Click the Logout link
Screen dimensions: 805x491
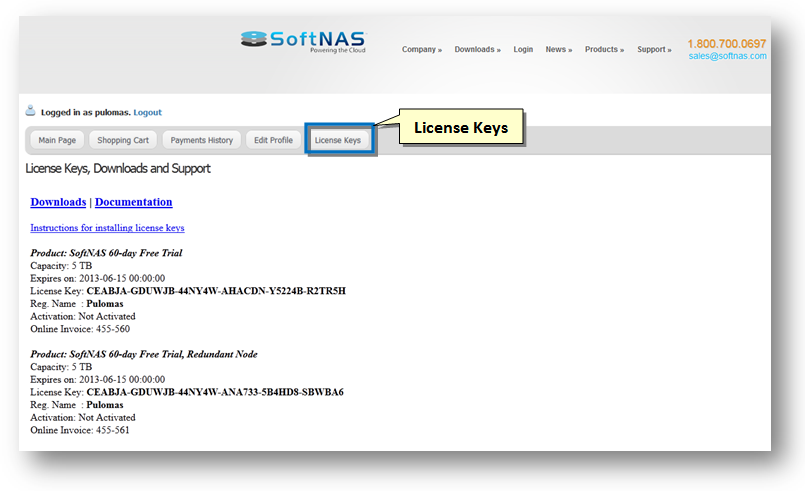[x=147, y=112]
